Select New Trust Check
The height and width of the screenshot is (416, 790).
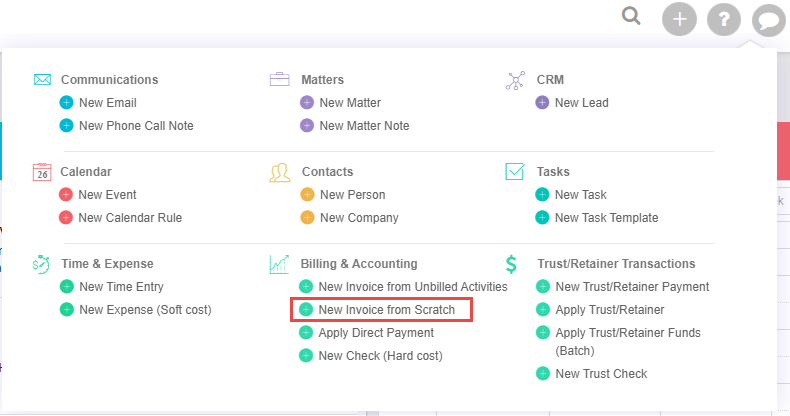601,374
